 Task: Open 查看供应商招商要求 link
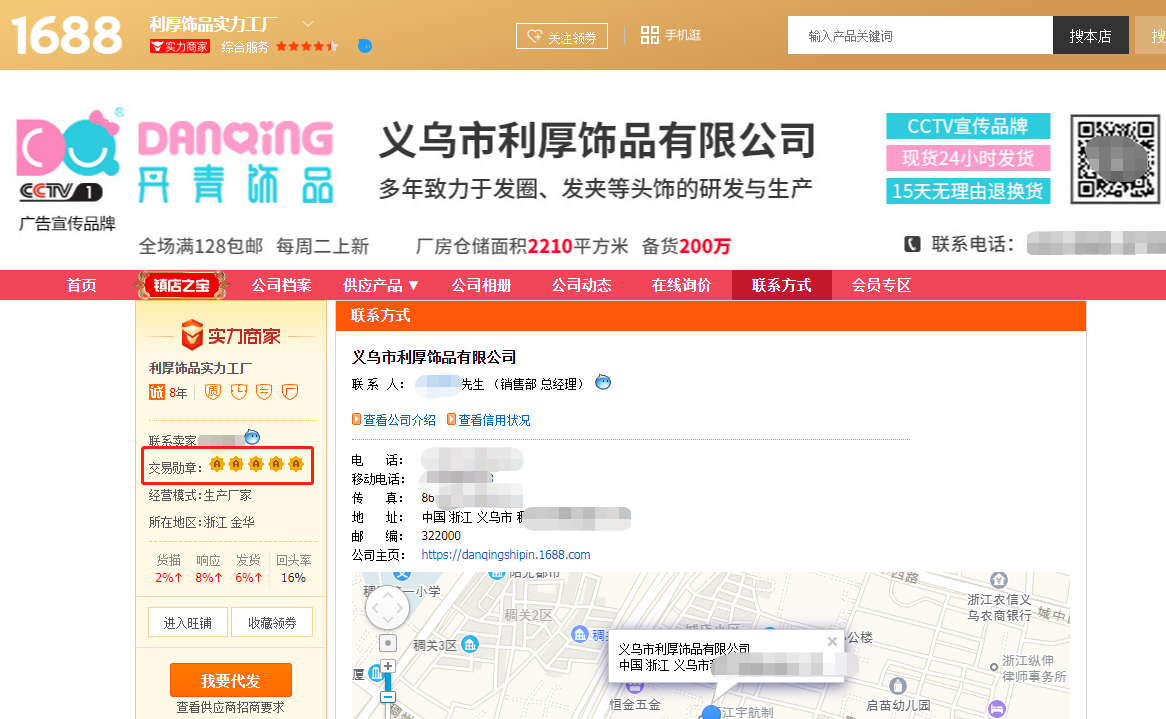tap(231, 707)
